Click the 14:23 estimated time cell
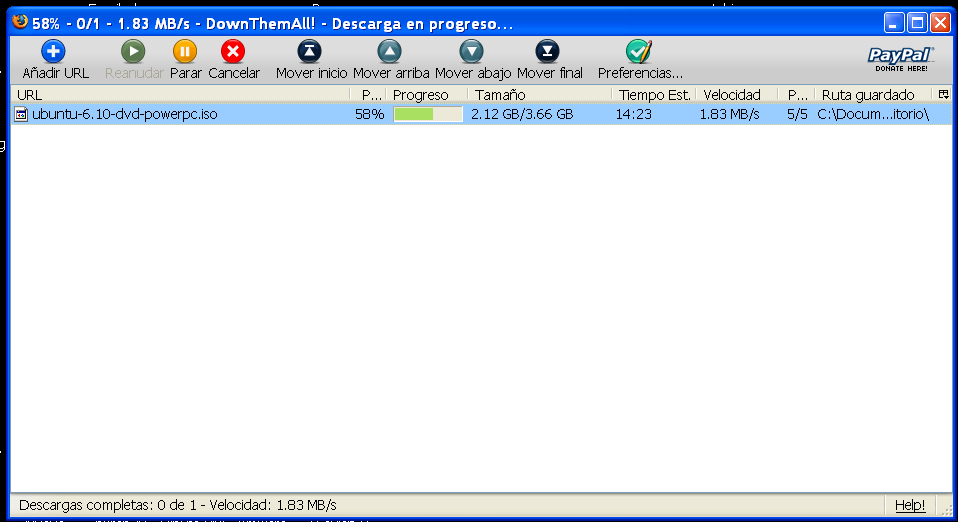Viewport: 958px width, 522px height. pos(633,114)
